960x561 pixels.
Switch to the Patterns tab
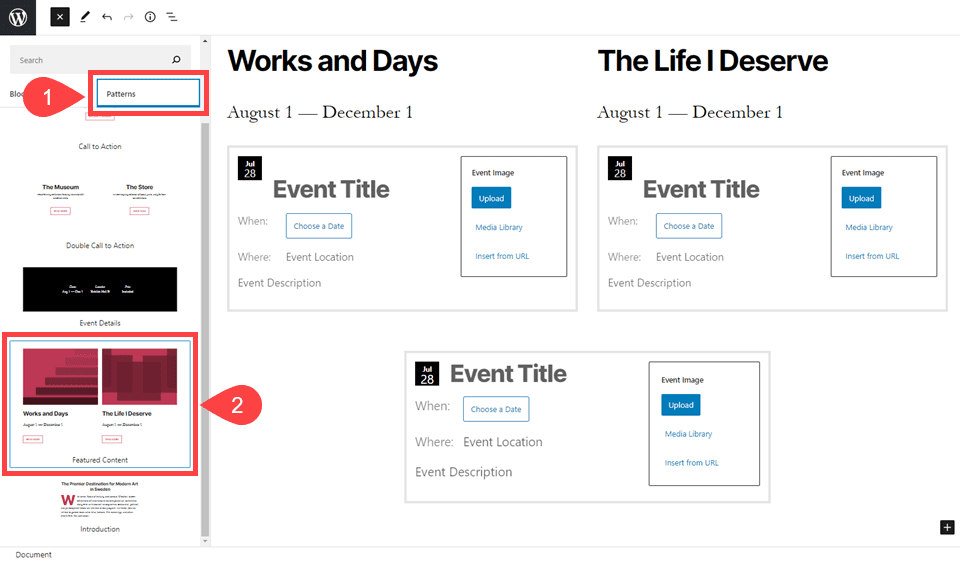[148, 94]
